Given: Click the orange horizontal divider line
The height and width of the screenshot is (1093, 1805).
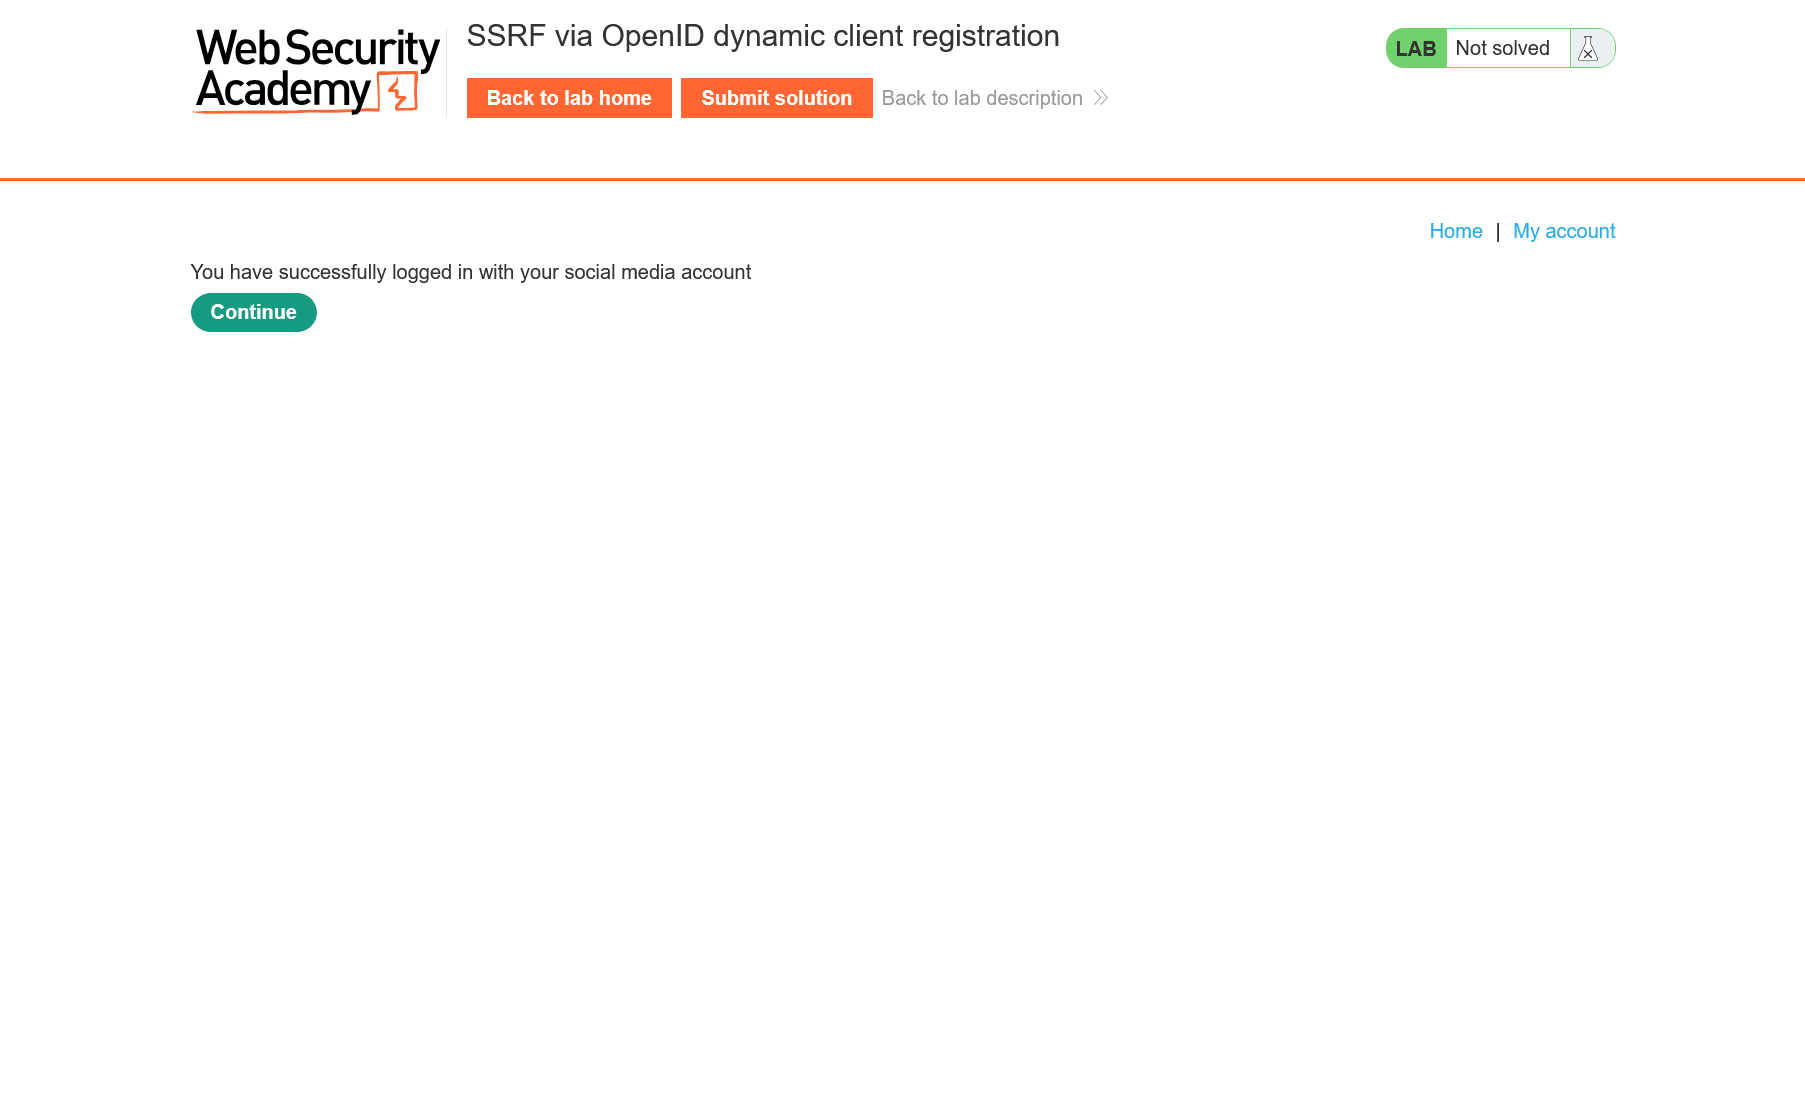Looking at the screenshot, I should tap(902, 179).
